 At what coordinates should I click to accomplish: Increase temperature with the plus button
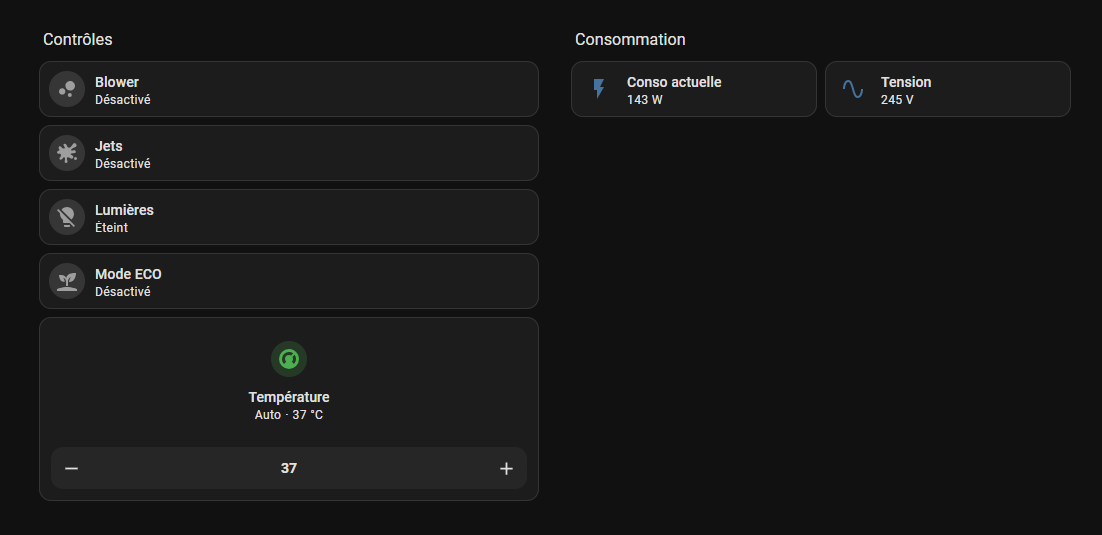tap(506, 468)
